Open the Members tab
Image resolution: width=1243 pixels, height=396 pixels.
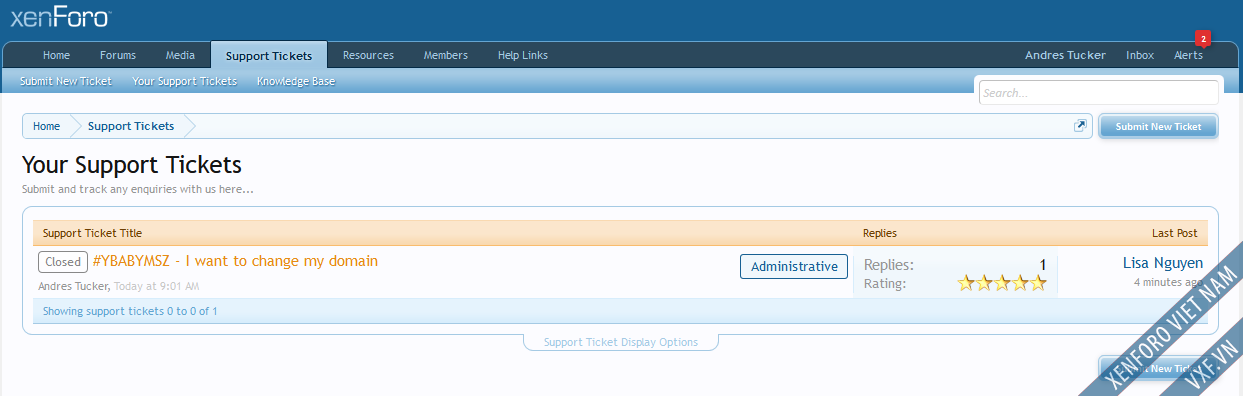point(446,55)
